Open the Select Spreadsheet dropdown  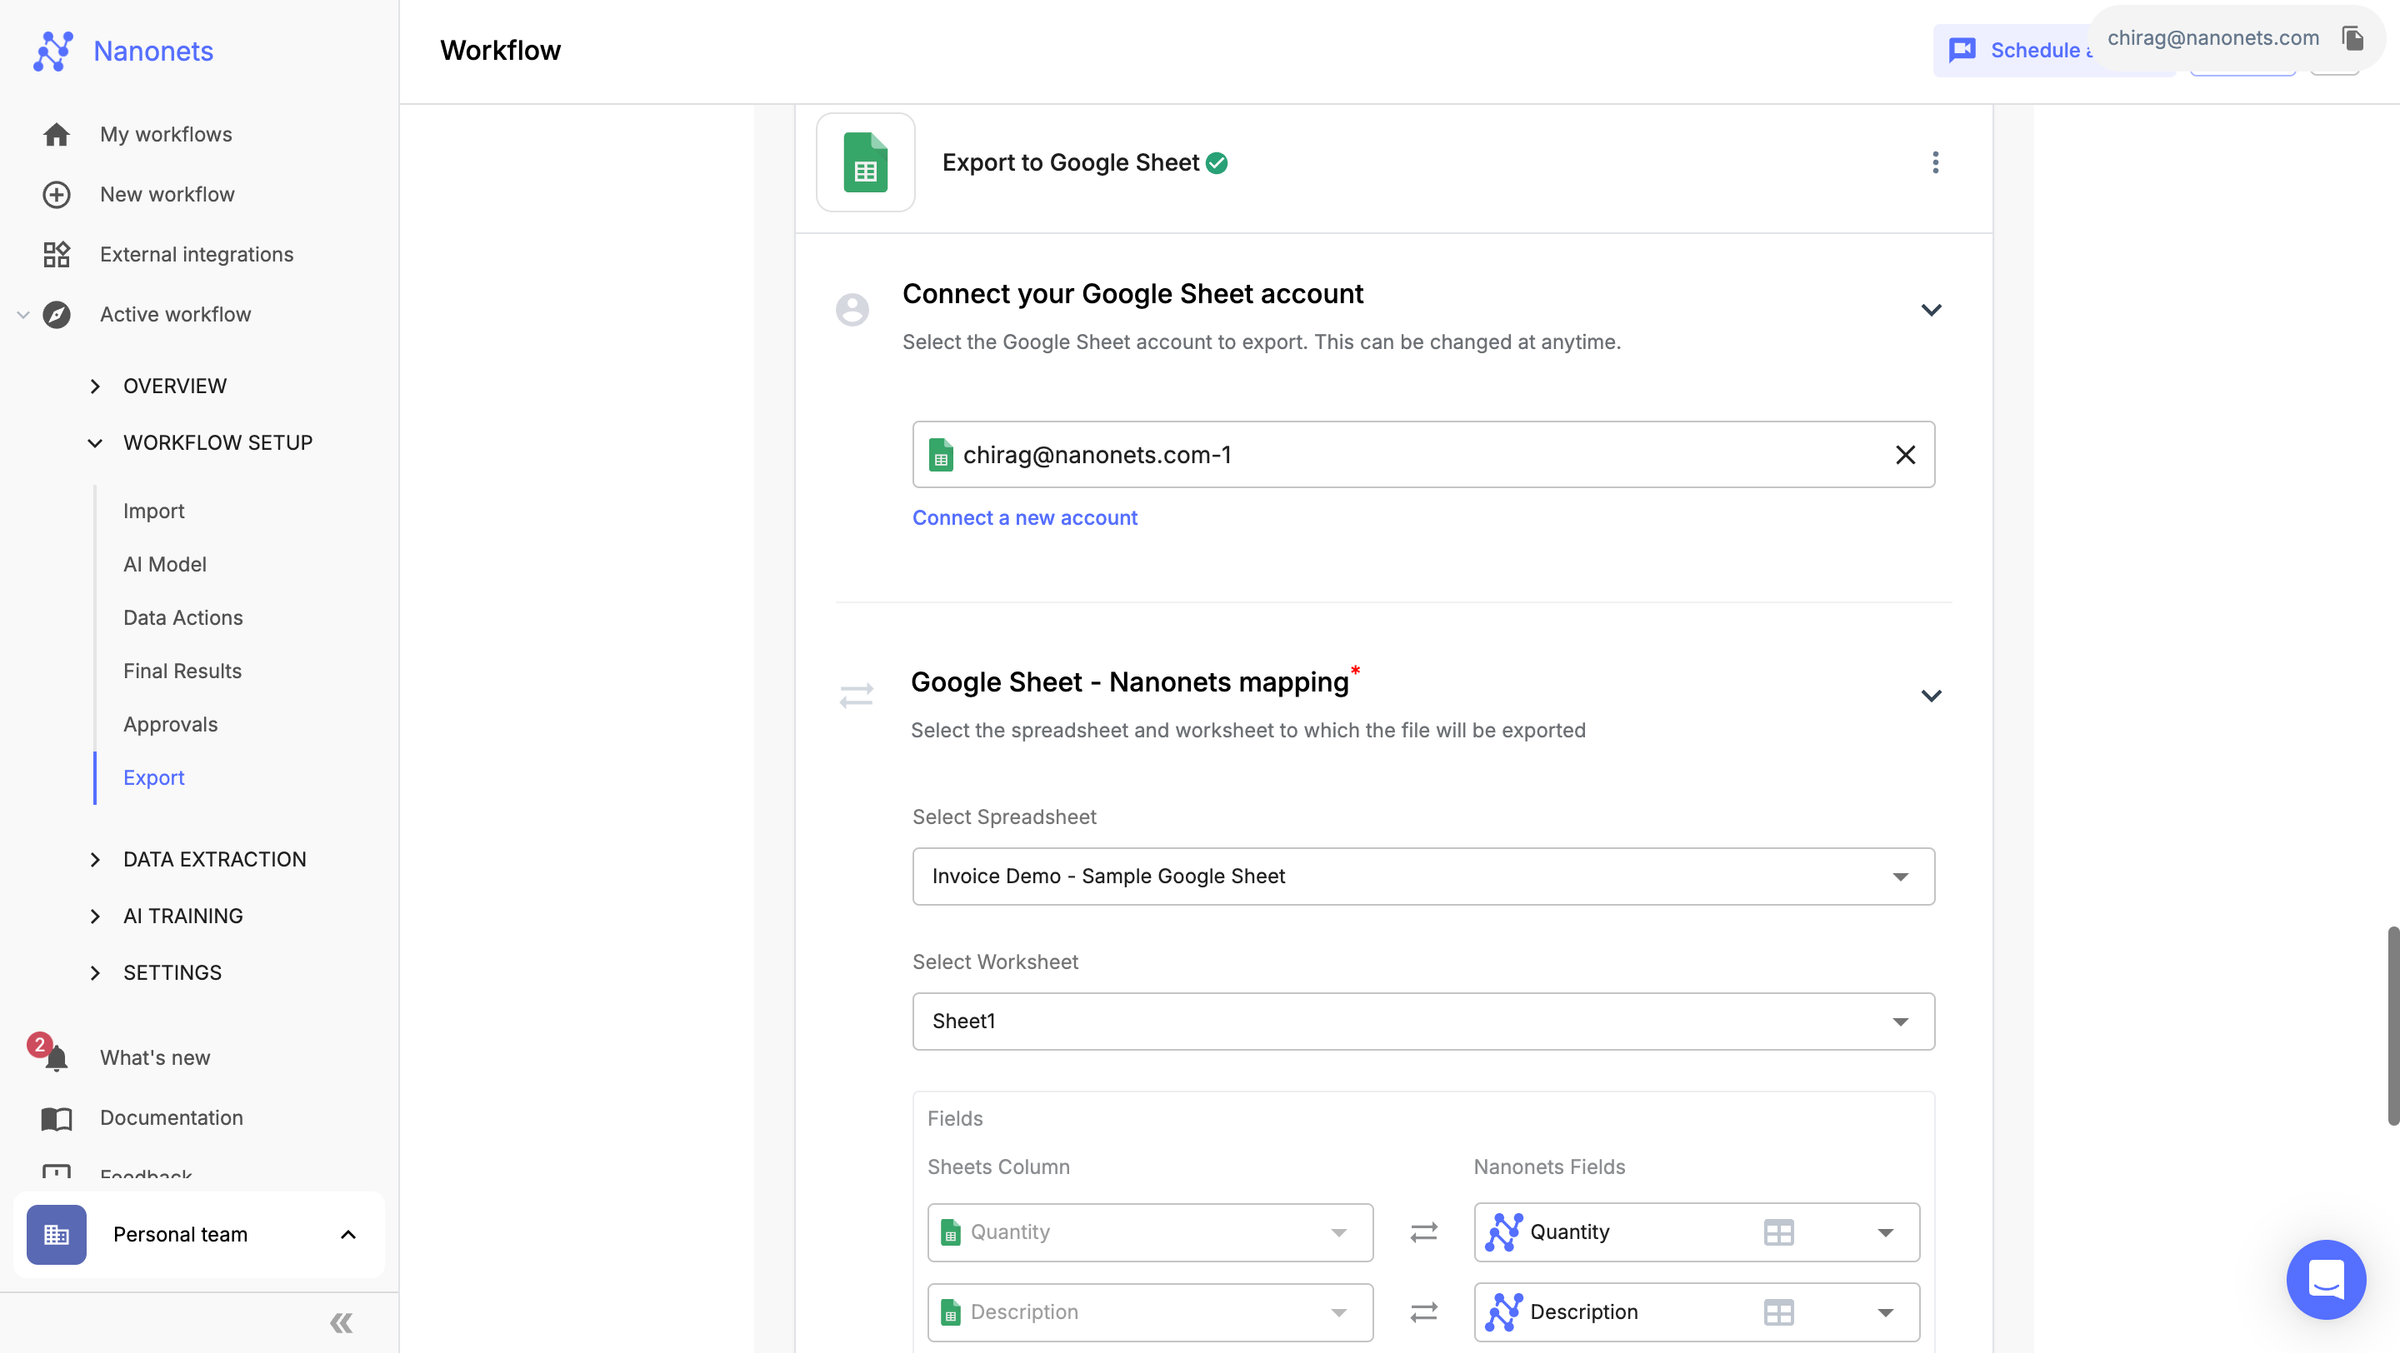coord(1422,876)
